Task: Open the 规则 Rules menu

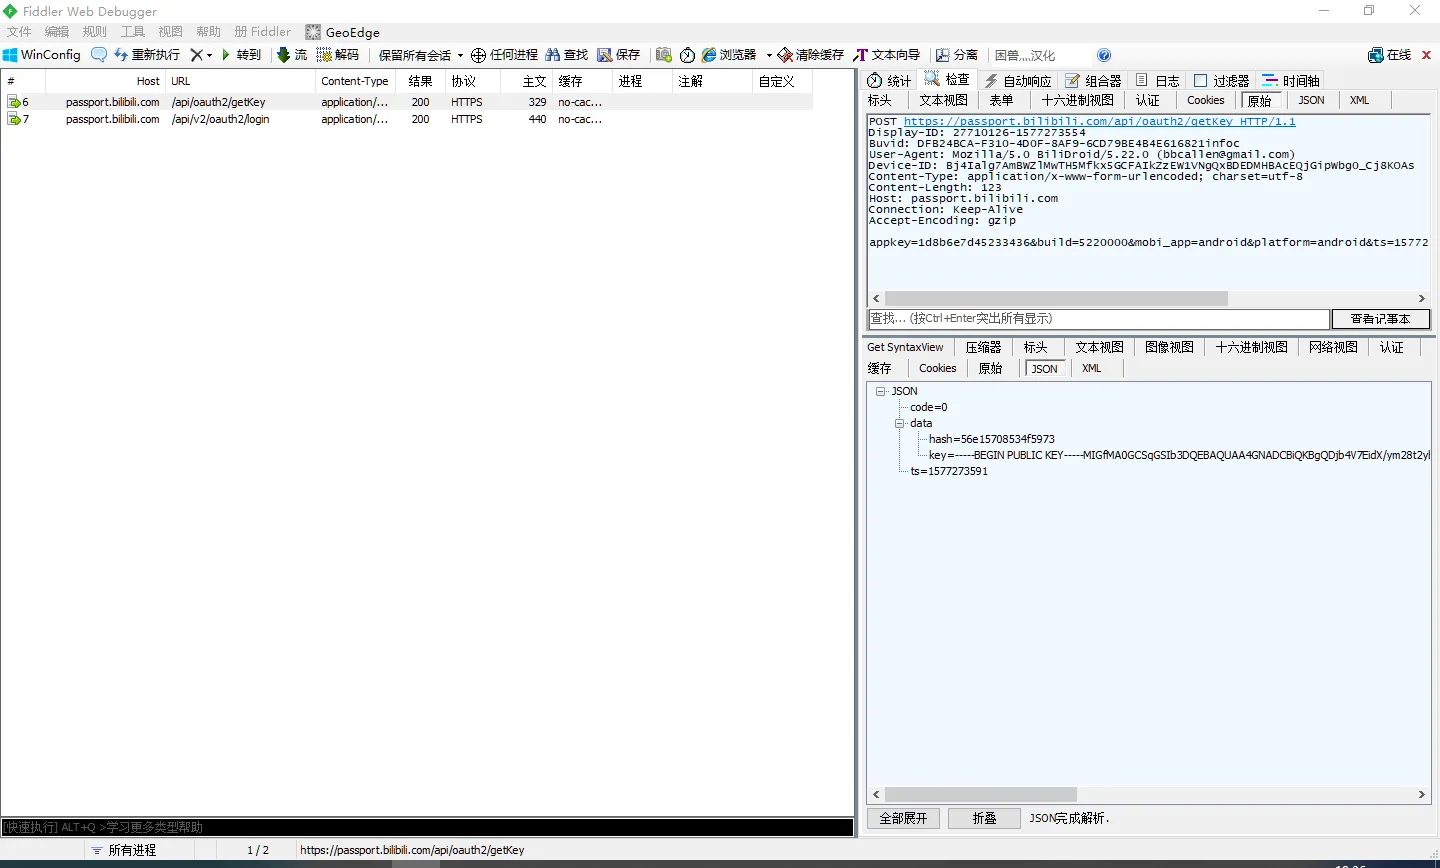Action: click(95, 32)
